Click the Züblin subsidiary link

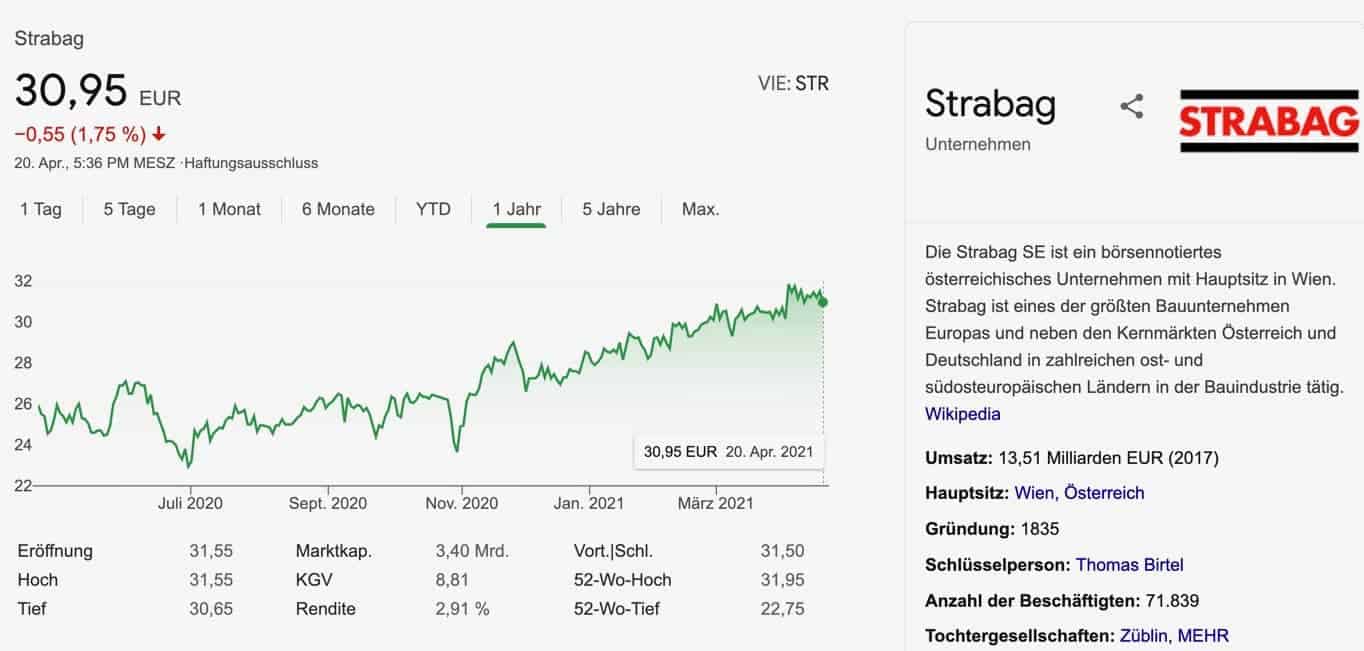pos(1144,636)
